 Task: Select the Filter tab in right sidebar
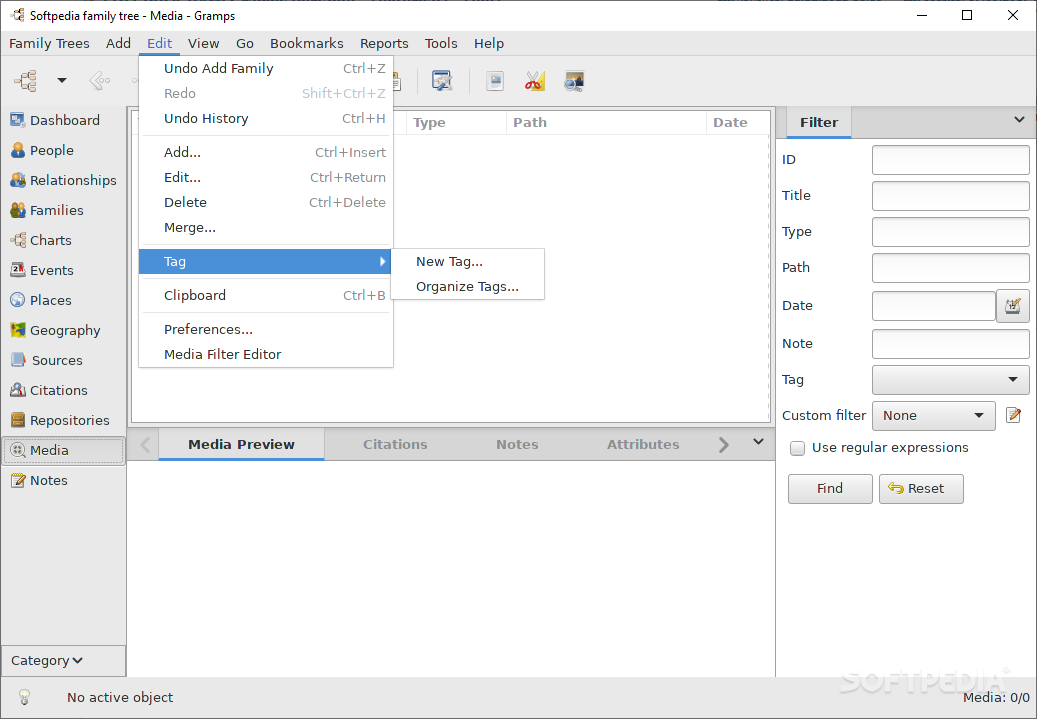[x=818, y=122]
